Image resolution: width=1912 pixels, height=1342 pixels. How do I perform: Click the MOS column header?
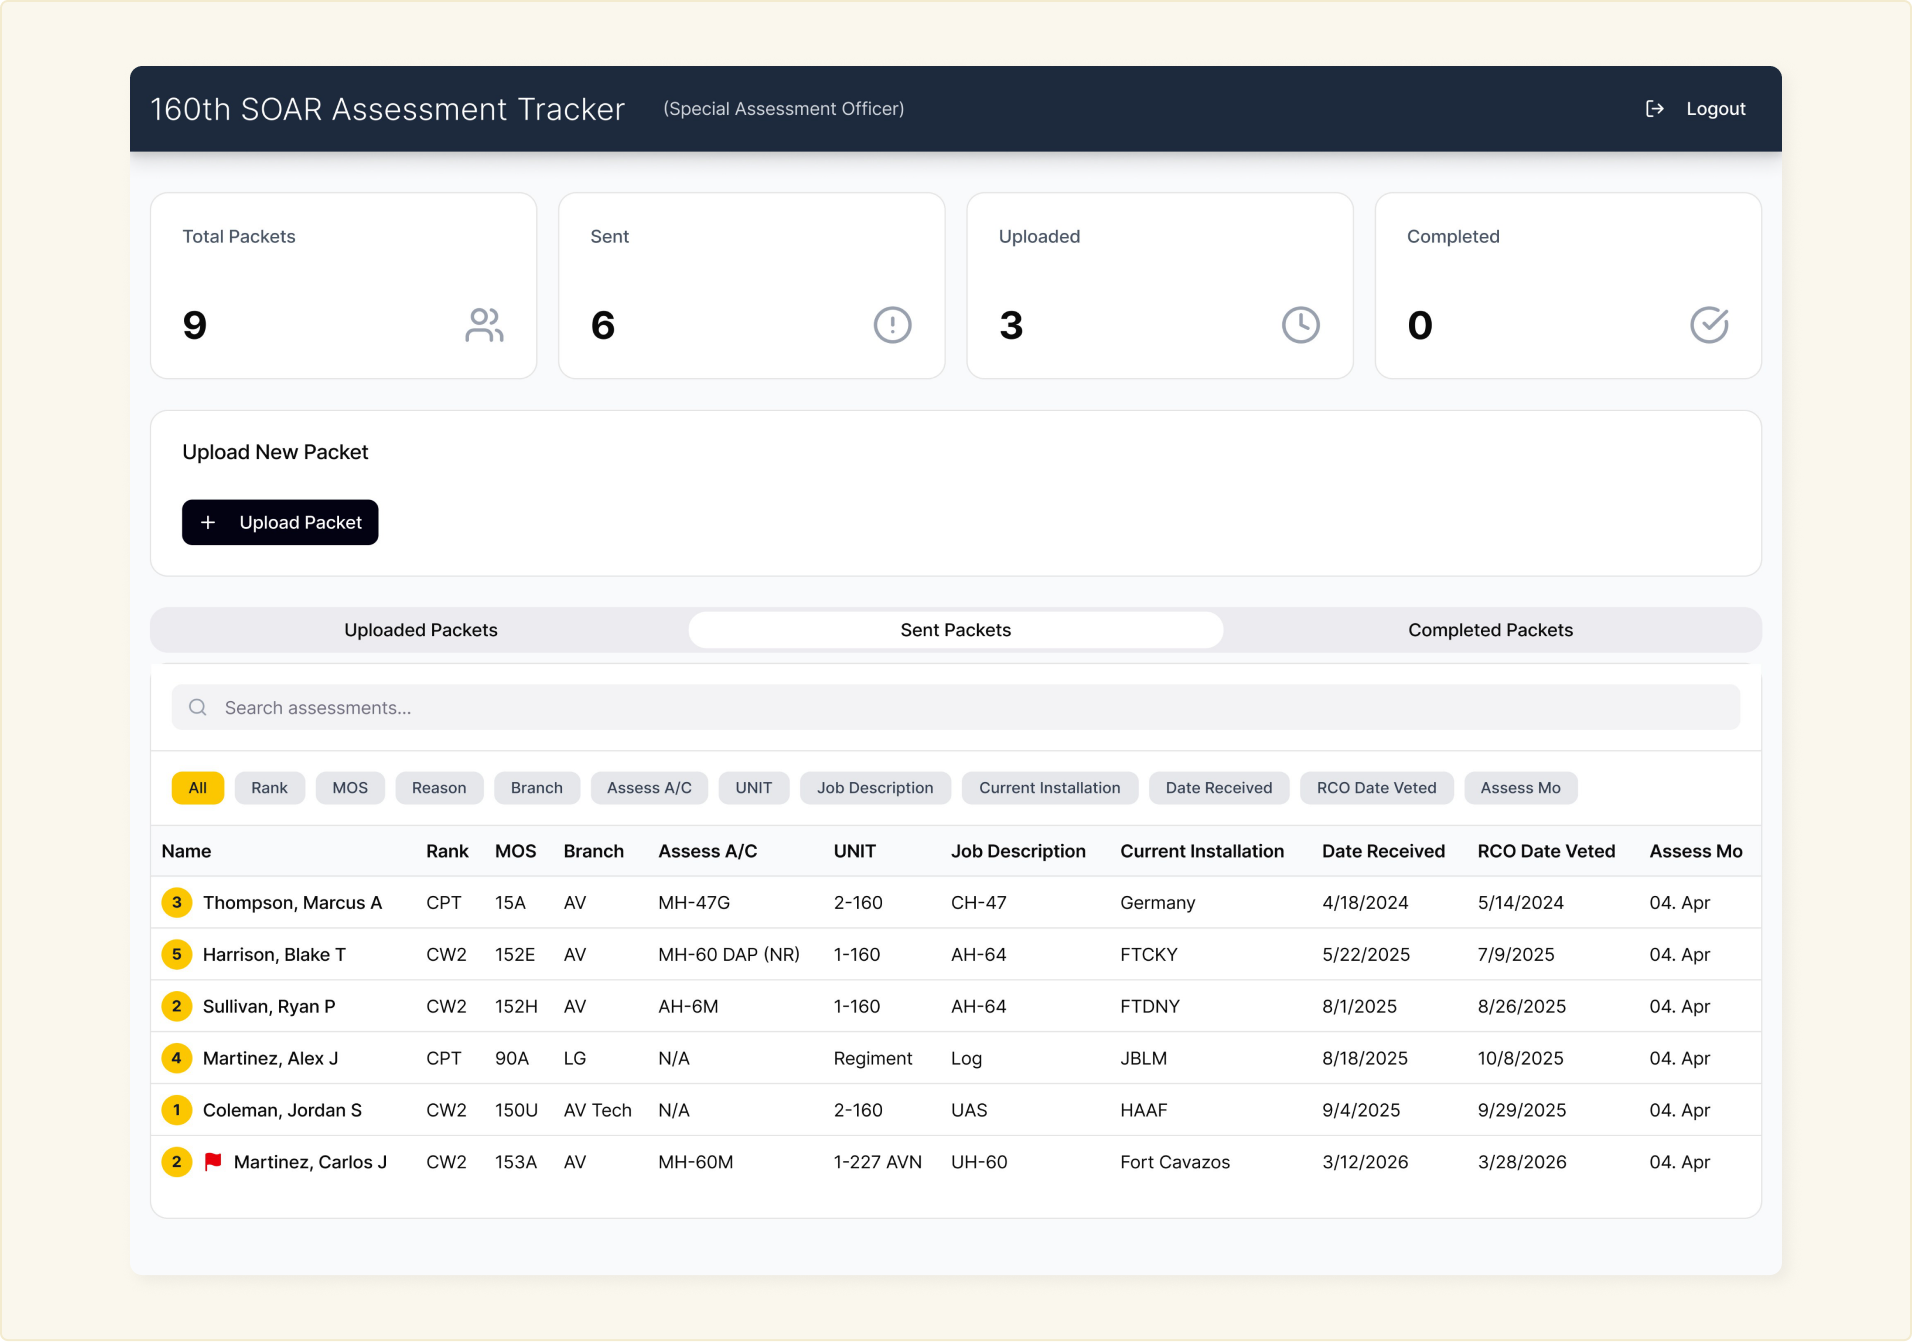515,851
